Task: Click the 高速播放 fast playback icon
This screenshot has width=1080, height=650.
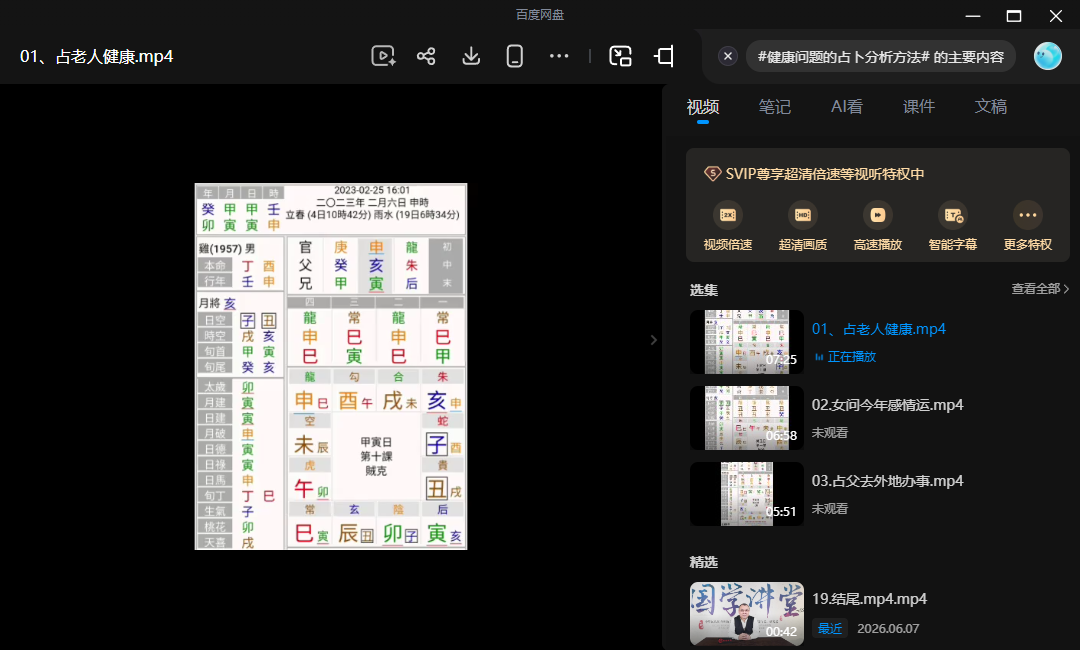Action: click(x=878, y=215)
